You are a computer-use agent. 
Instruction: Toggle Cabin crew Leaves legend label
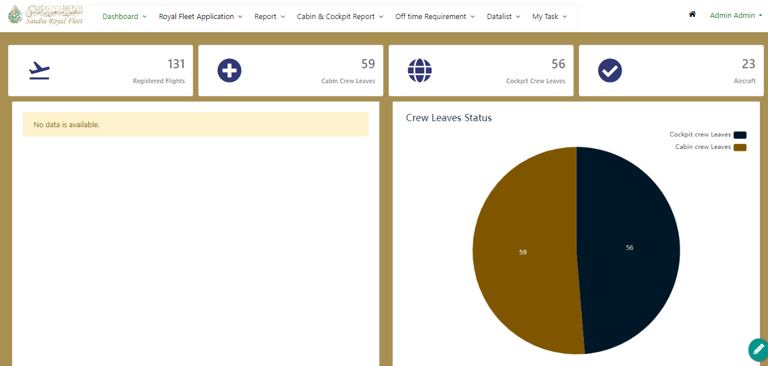click(703, 147)
